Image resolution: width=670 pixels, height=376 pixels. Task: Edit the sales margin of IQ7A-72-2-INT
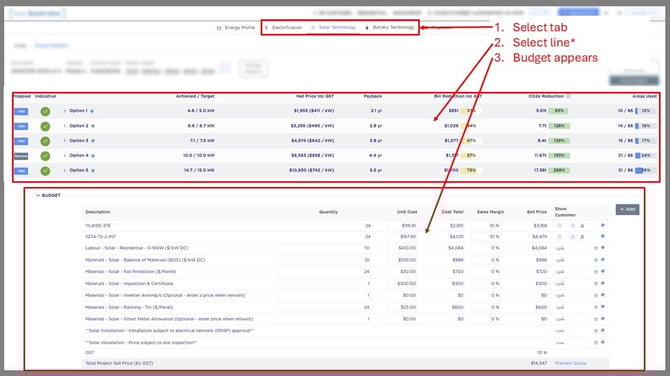point(495,237)
